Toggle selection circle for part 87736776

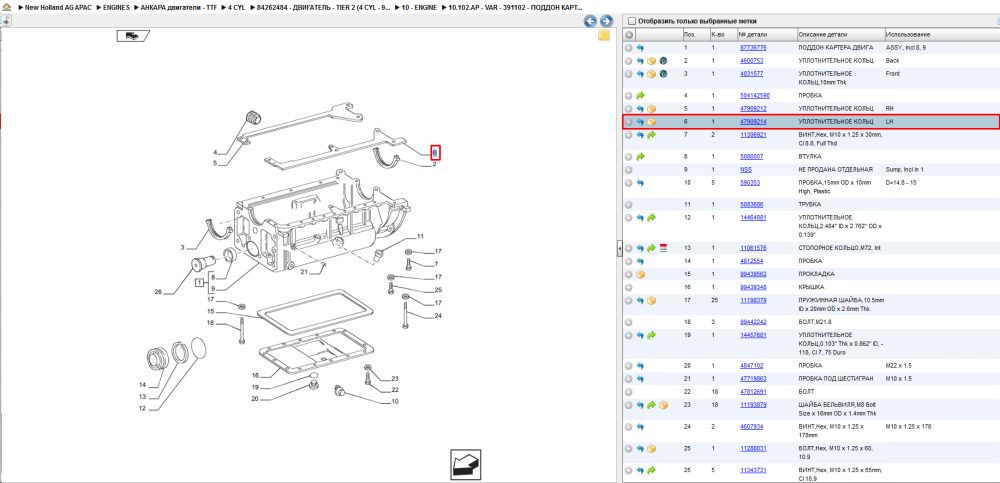point(629,48)
